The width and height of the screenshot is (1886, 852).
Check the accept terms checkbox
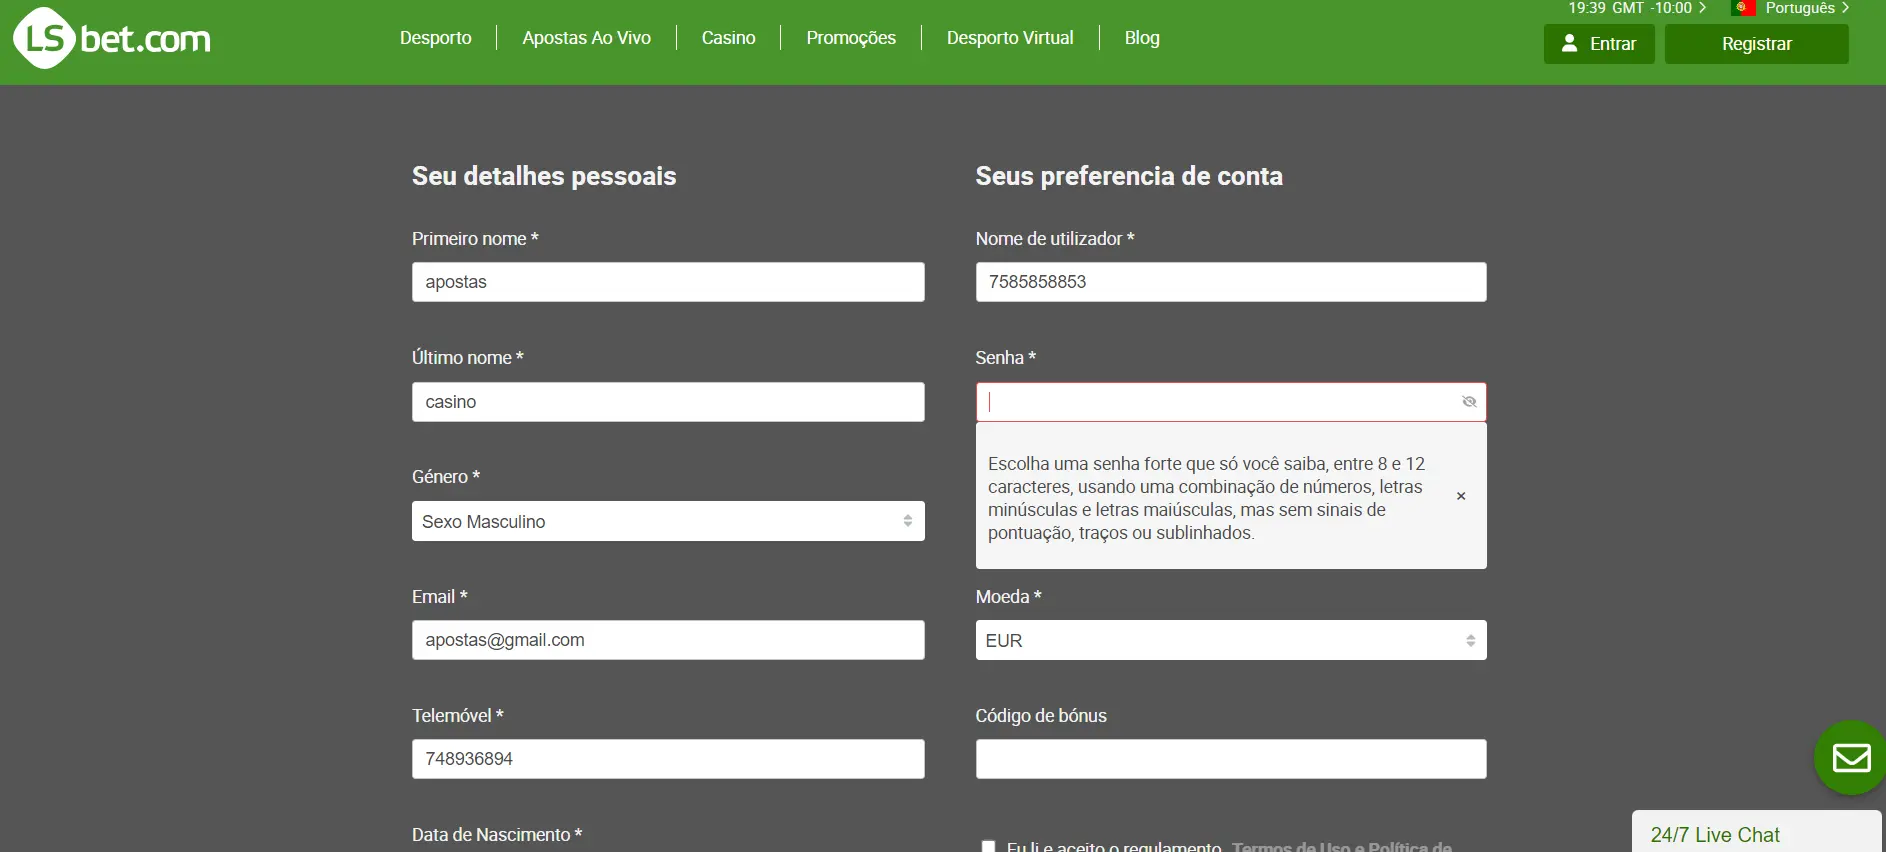tap(988, 846)
